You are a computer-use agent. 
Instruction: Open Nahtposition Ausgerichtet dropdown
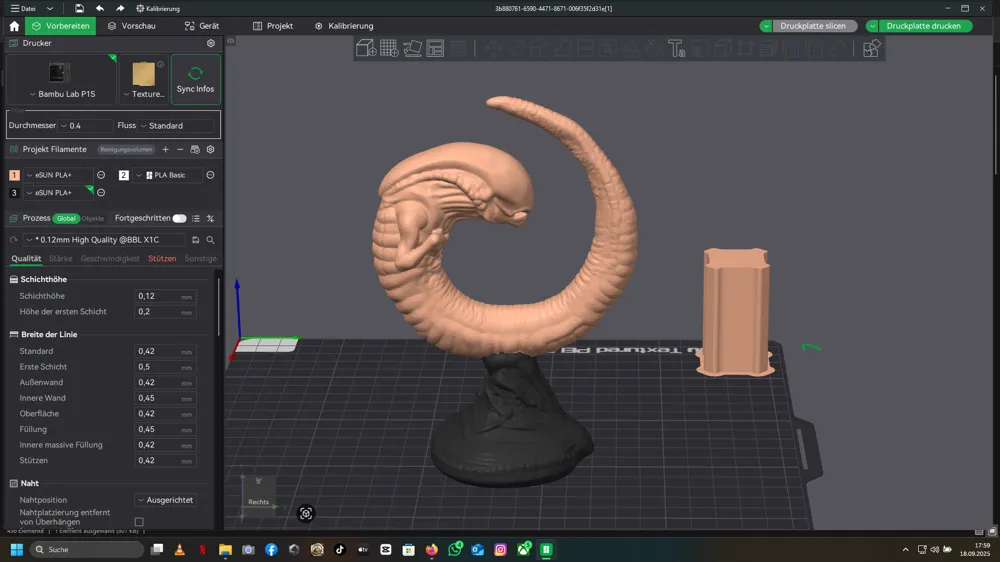pos(166,500)
